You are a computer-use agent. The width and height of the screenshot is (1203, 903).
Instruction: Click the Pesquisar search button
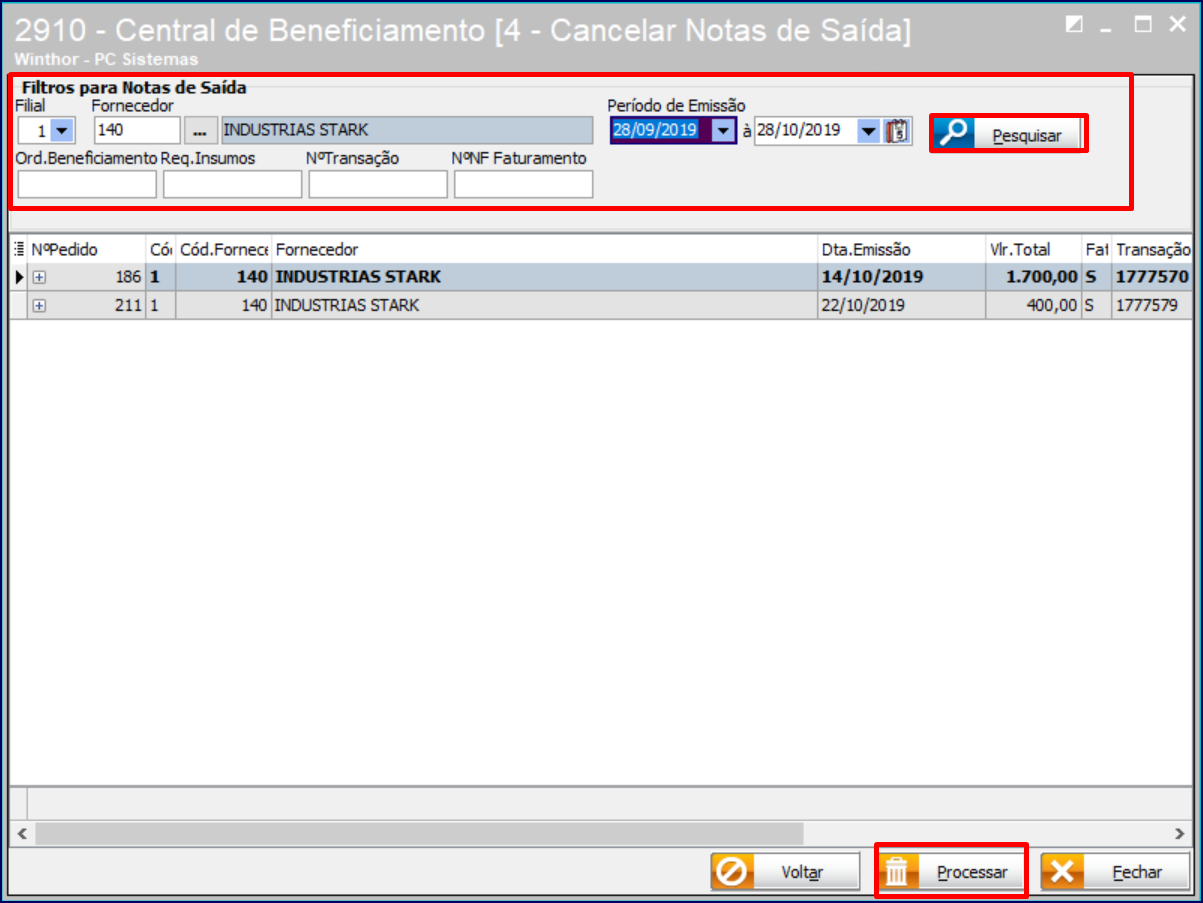[1009, 134]
